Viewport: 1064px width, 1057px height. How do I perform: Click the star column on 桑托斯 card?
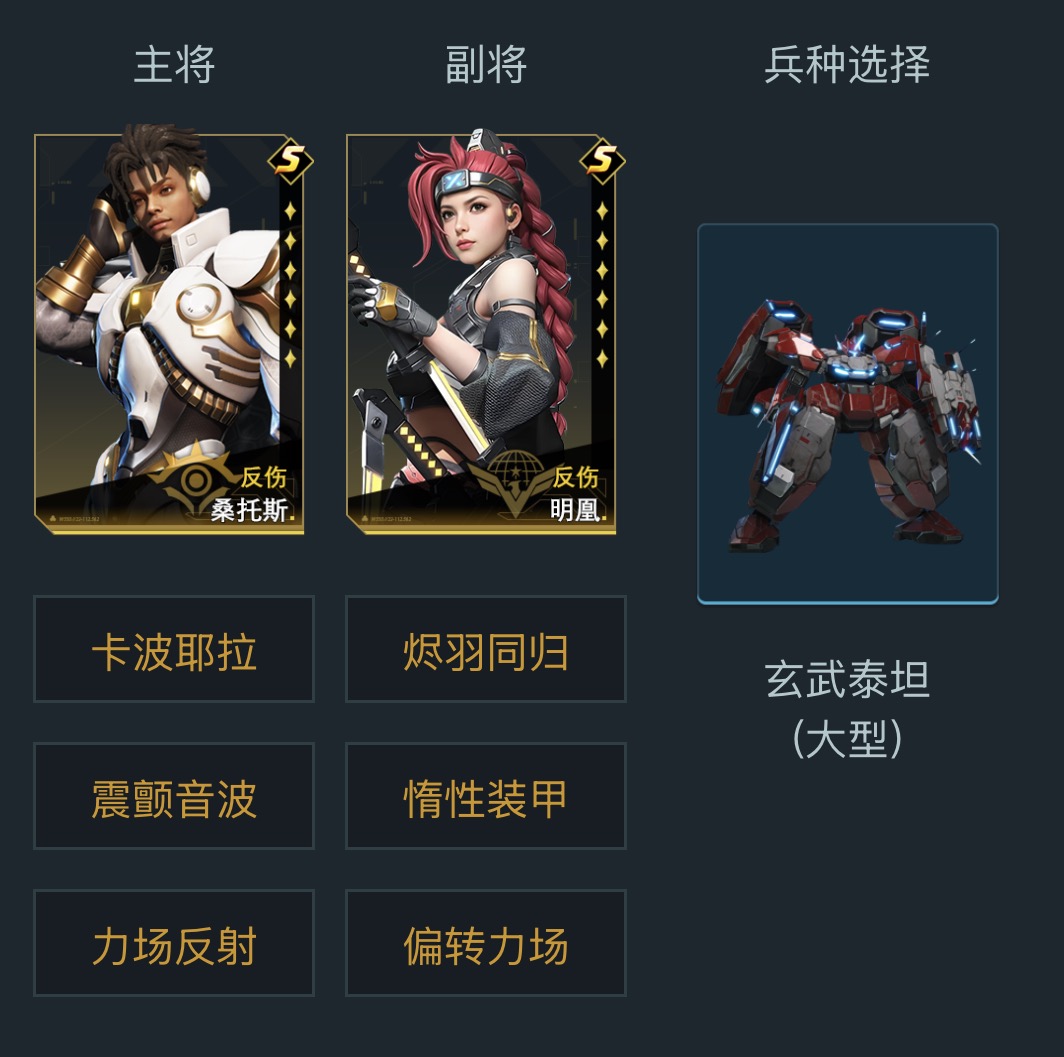click(x=290, y=284)
